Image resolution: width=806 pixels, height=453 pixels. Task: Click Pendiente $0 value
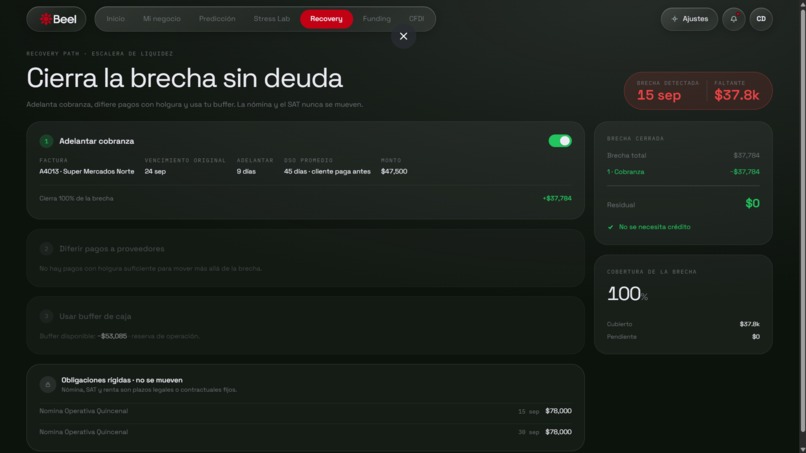[x=756, y=337]
